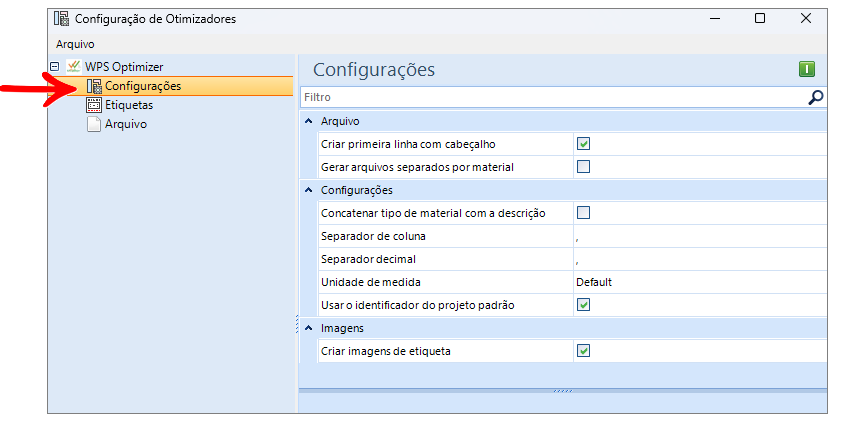The height and width of the screenshot is (427, 841).
Task: Check Concatenar tipo de material com a descrição
Action: tap(583, 213)
